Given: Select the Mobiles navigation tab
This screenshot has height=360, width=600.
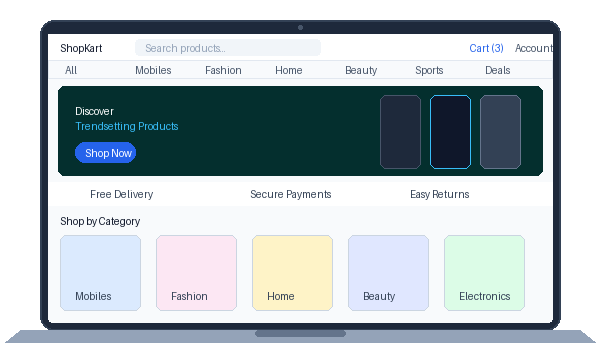Looking at the screenshot, I should click(153, 70).
